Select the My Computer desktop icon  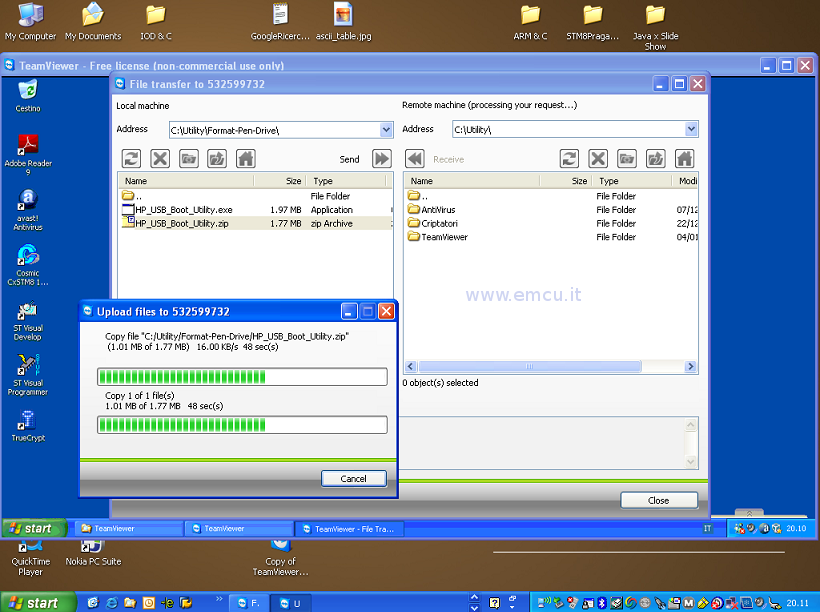(30, 21)
